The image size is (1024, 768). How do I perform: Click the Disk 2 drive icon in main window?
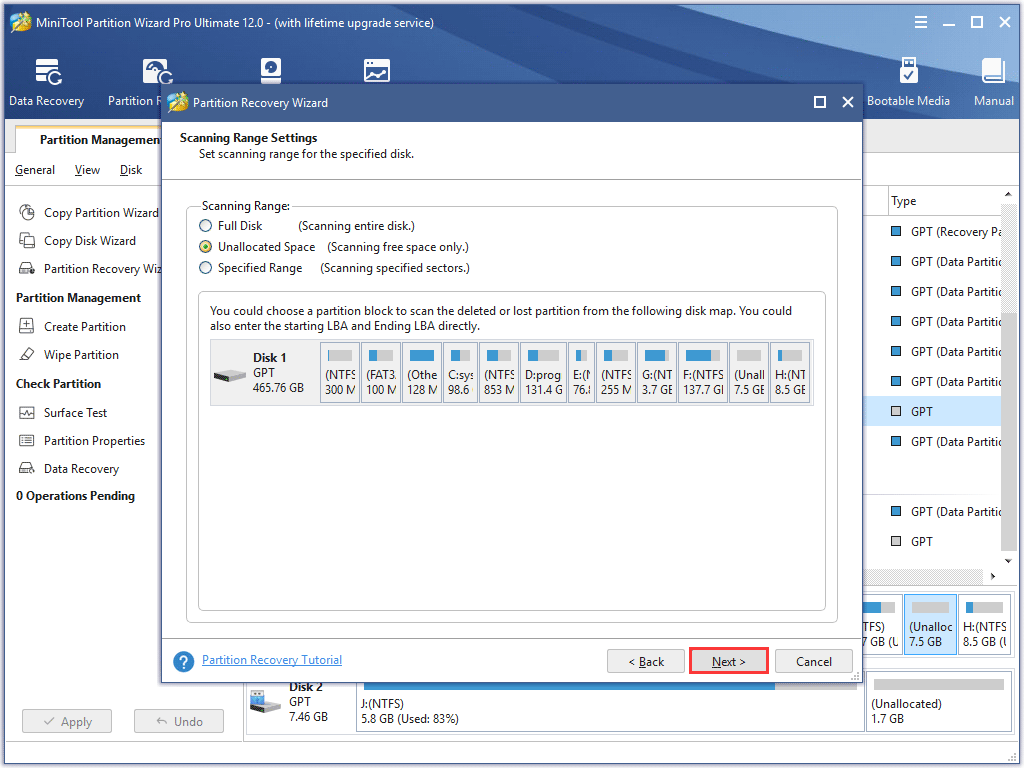(x=265, y=702)
